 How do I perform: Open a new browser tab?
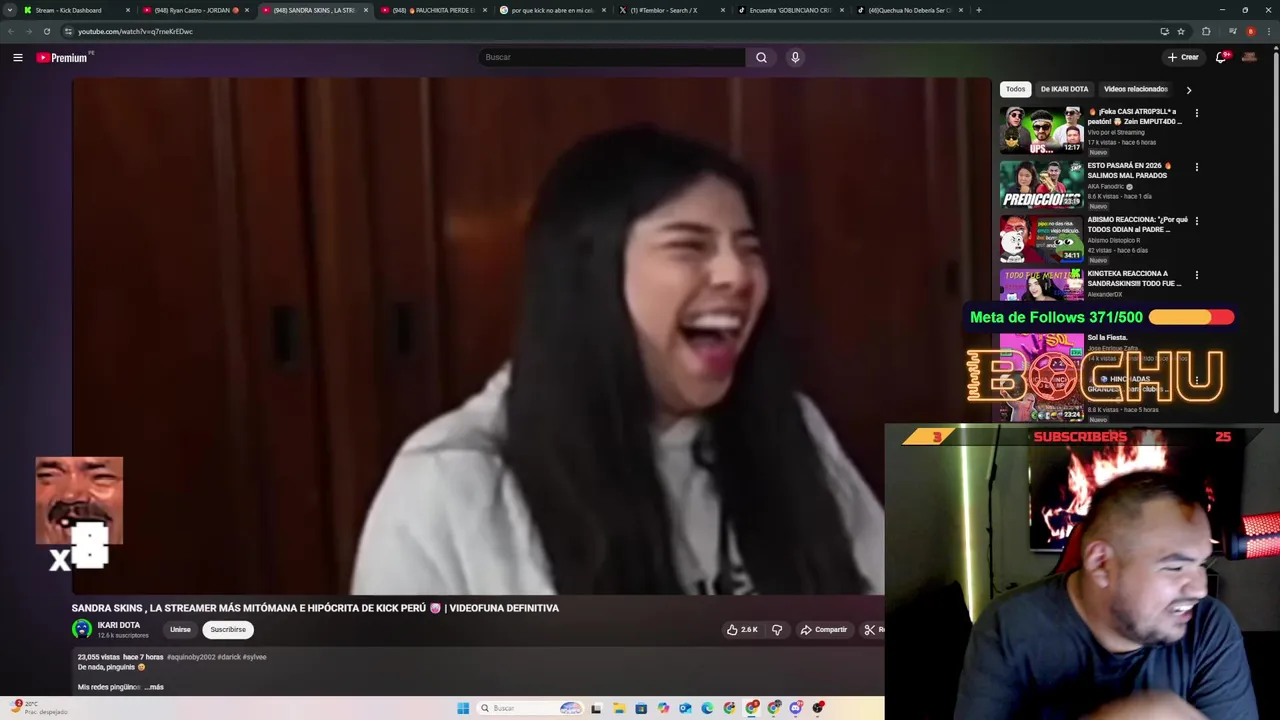[978, 10]
